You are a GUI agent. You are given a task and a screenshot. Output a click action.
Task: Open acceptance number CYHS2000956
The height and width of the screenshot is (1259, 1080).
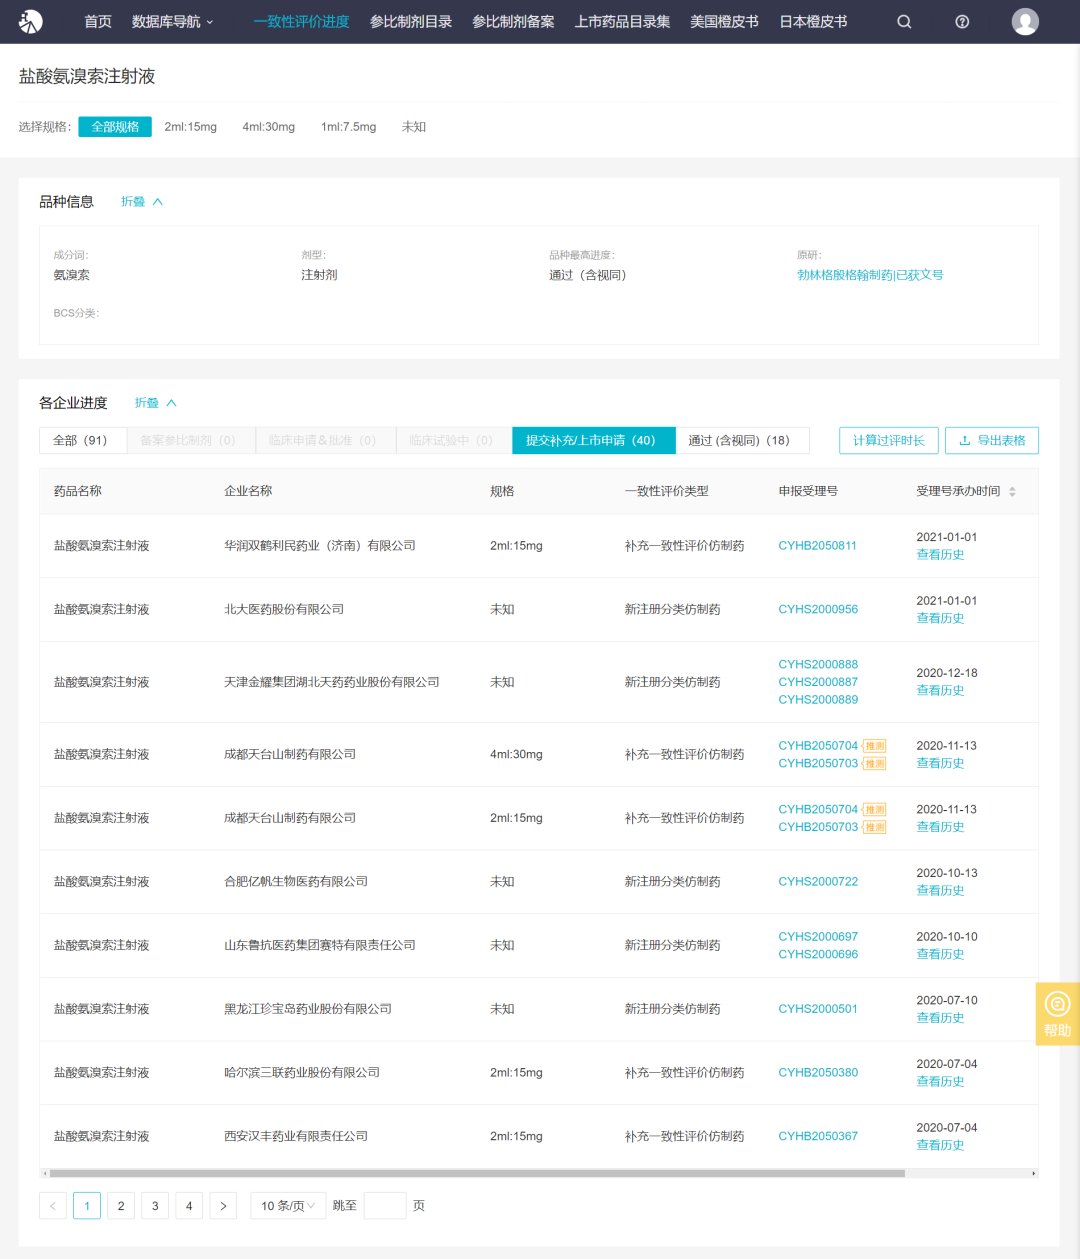[818, 609]
